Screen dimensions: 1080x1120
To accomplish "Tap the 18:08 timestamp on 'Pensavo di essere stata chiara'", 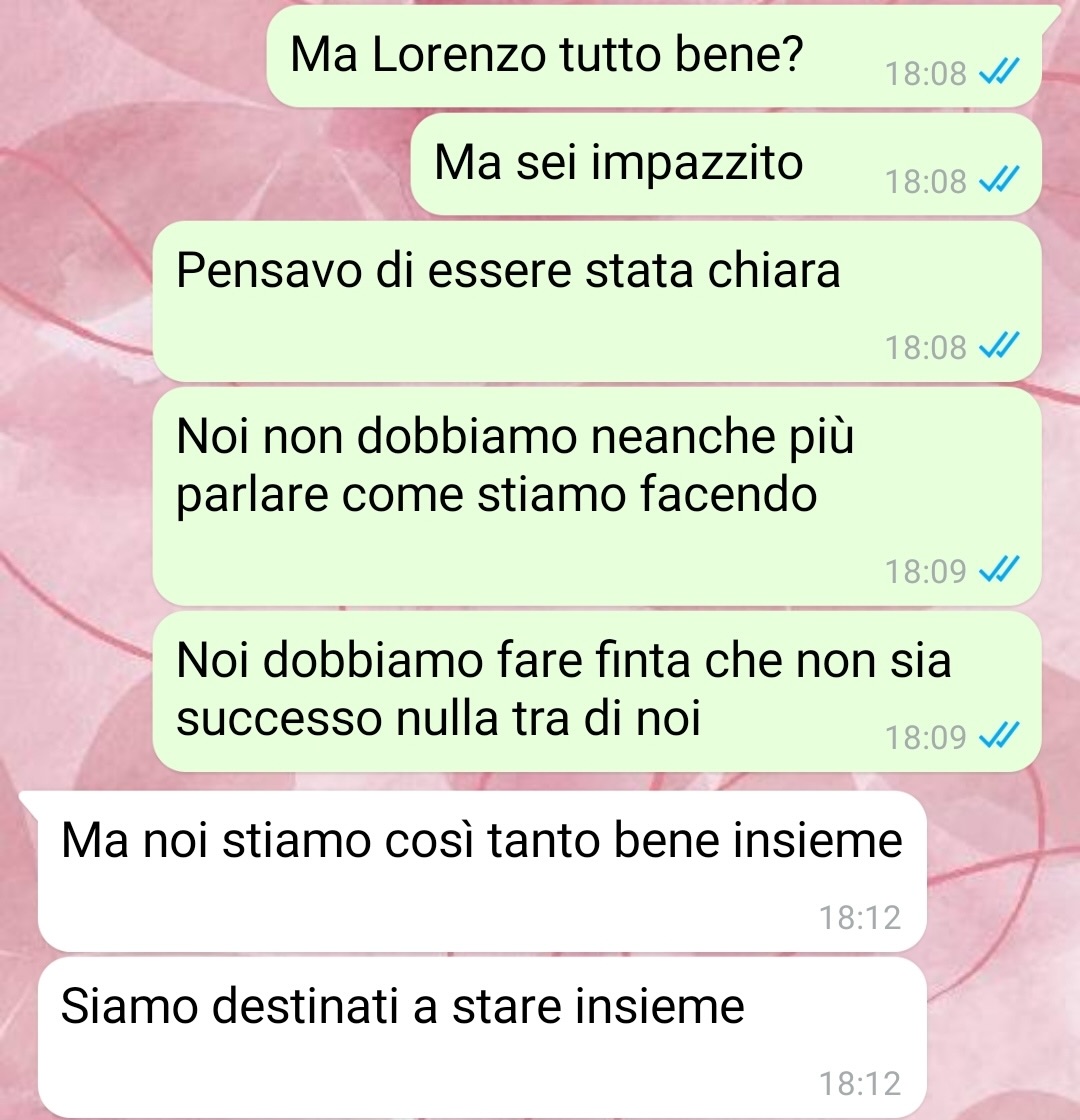I will [x=926, y=348].
